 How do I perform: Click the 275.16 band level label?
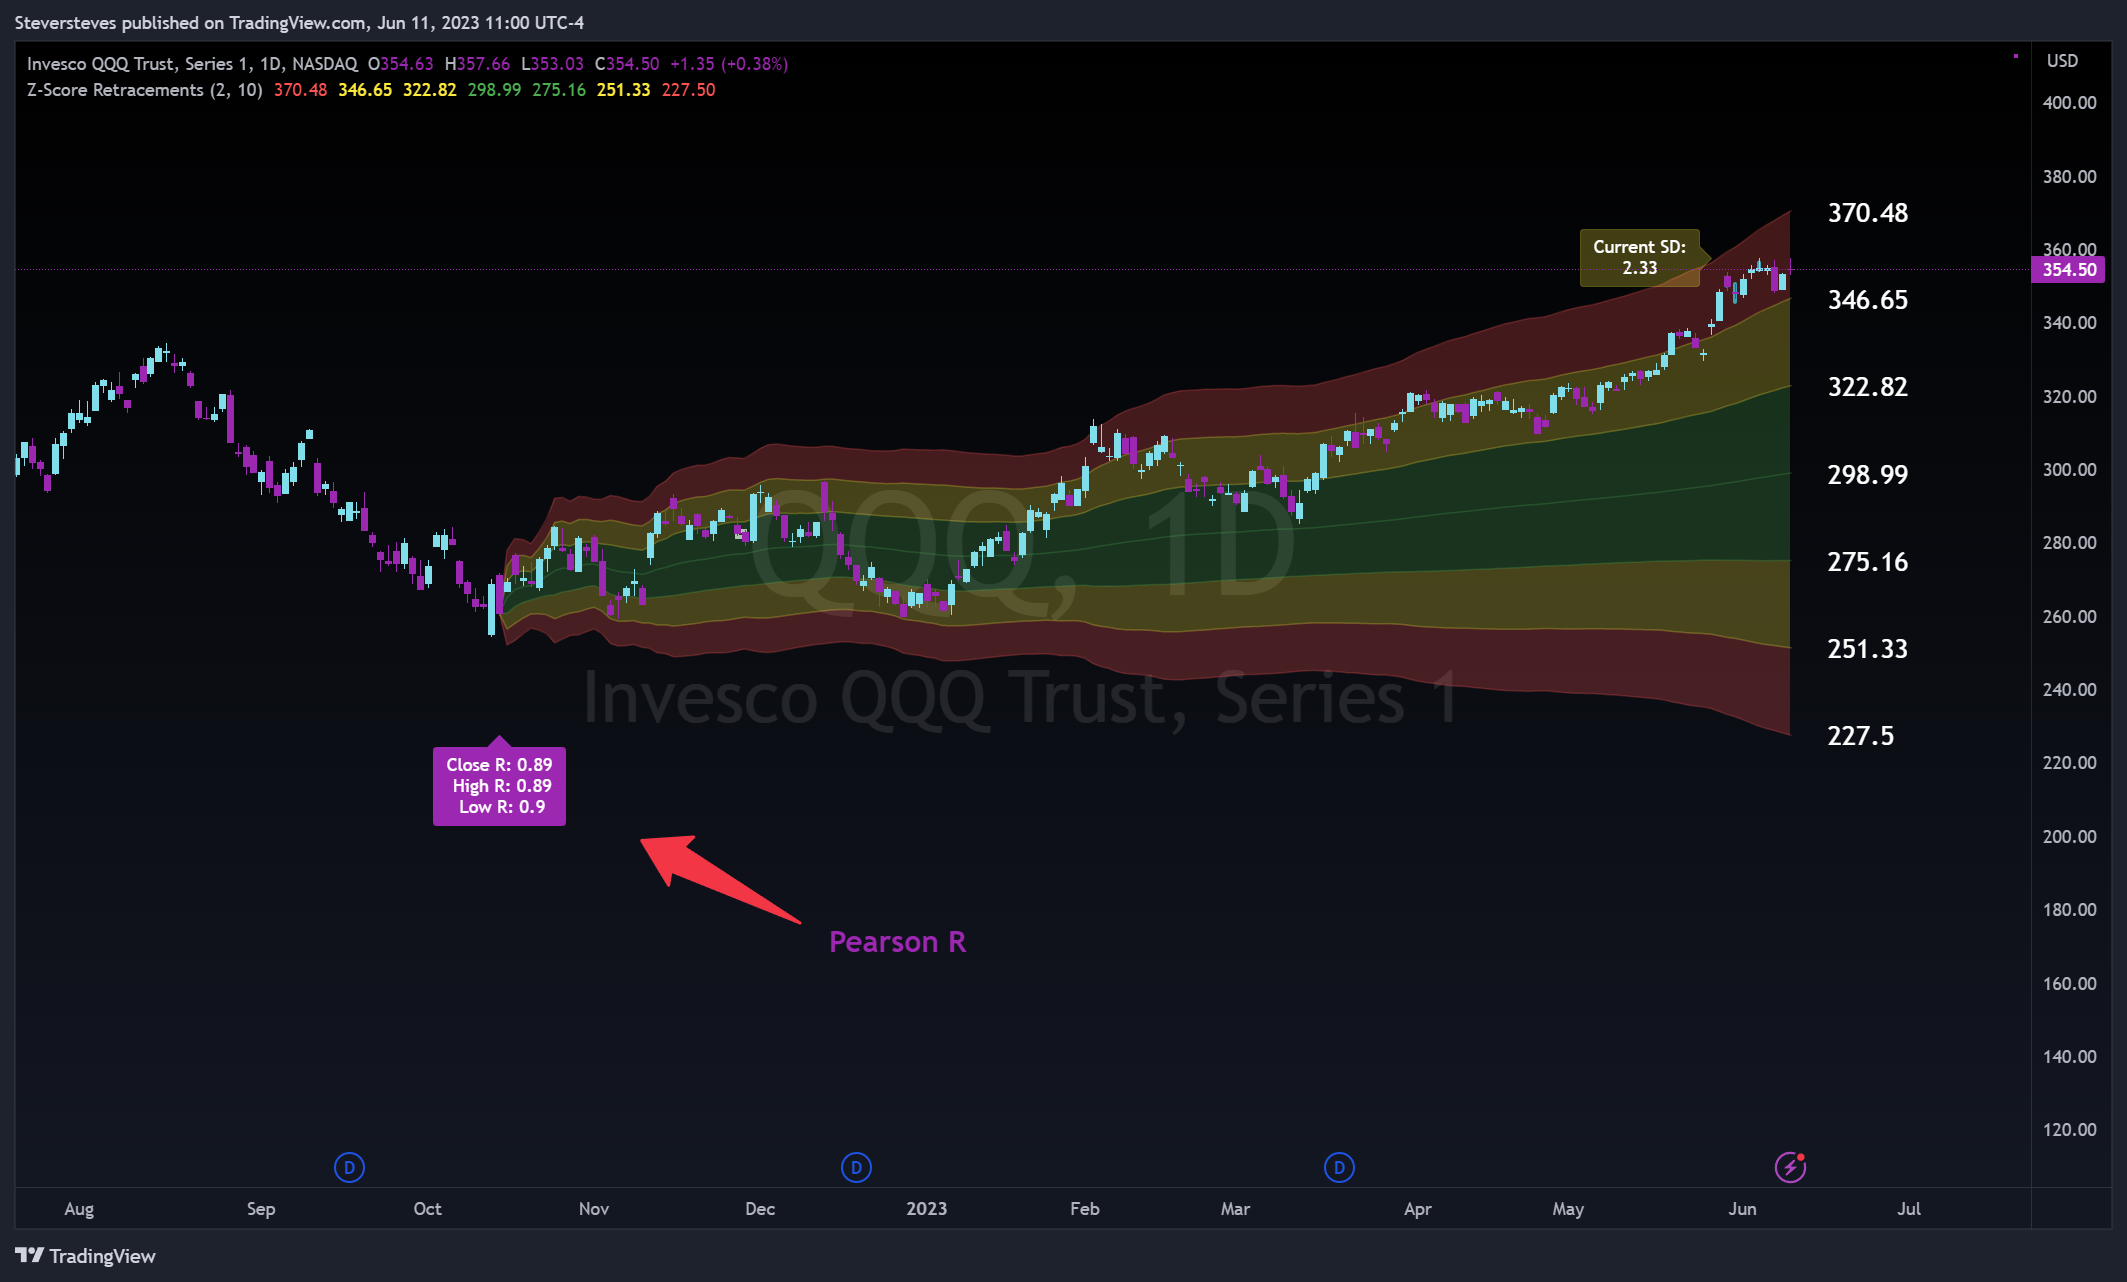click(1867, 562)
